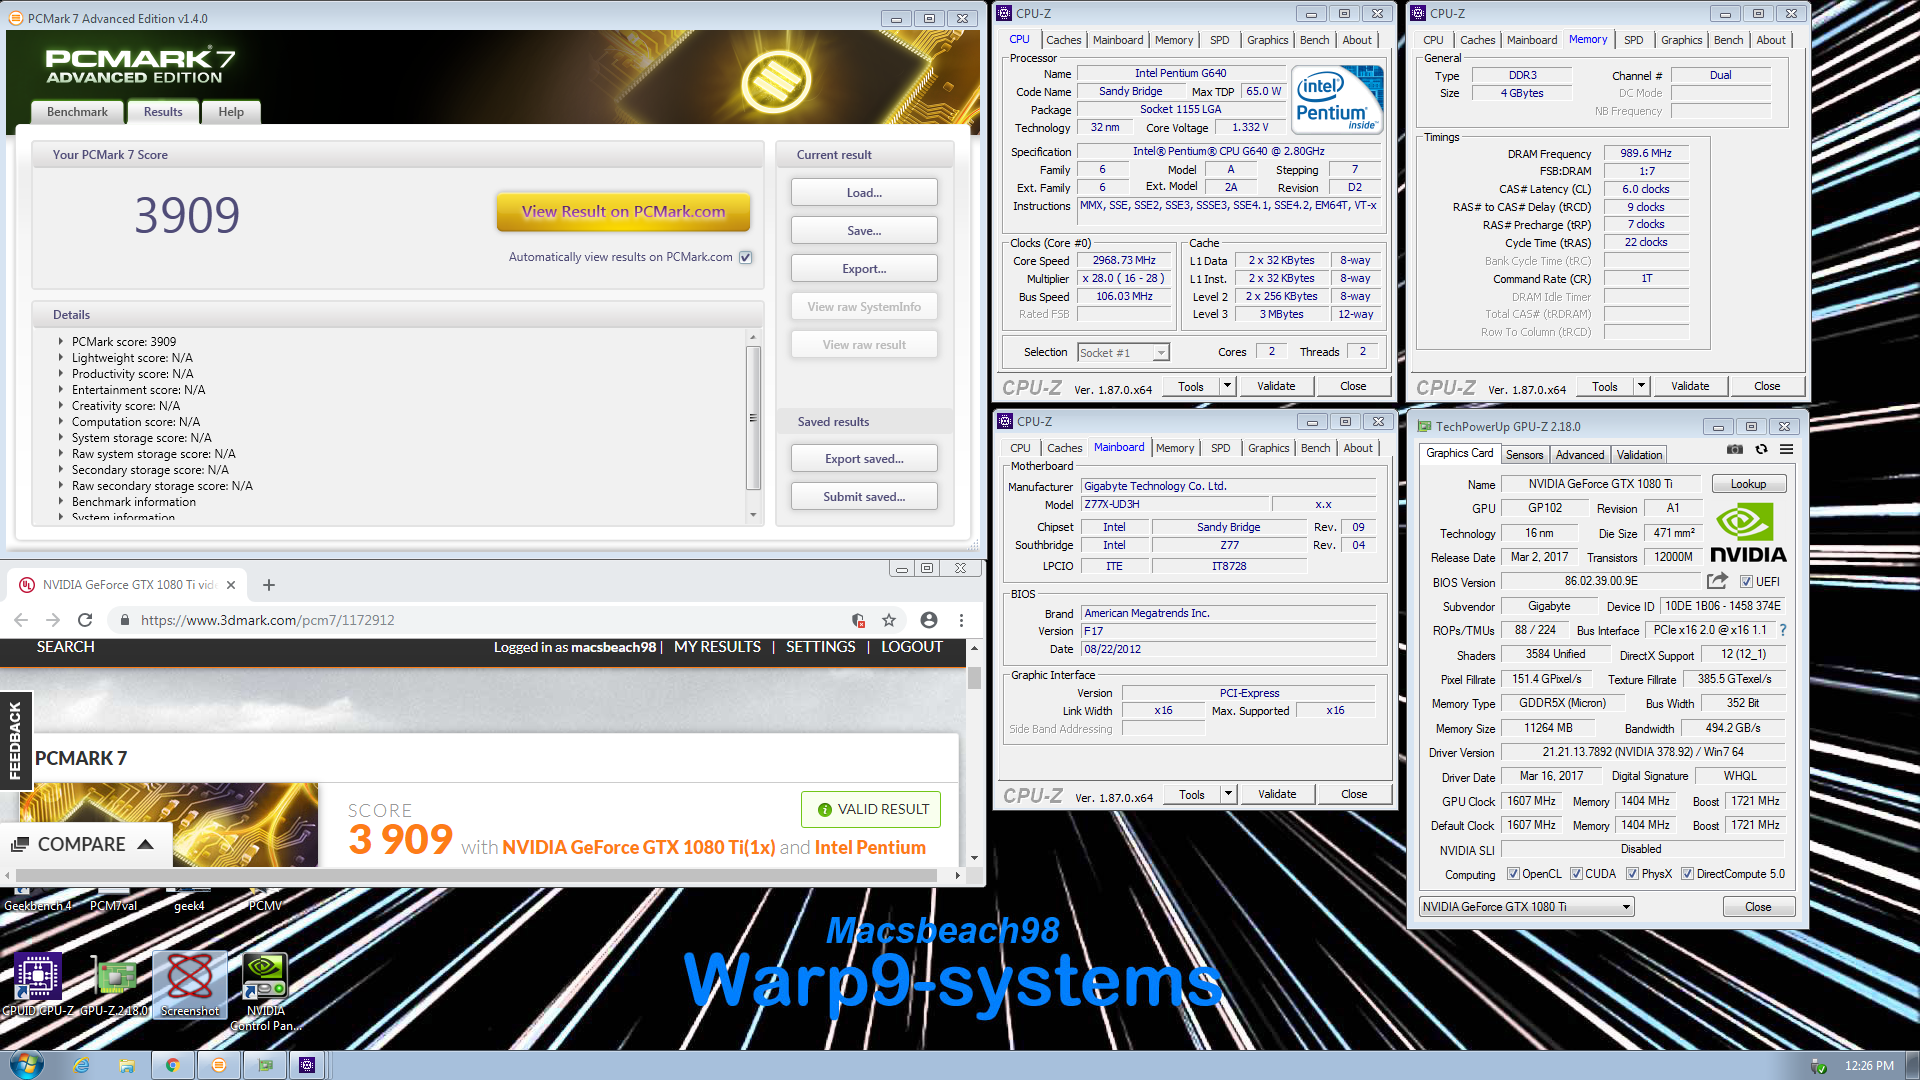Click the GPU-Z.2.18.0 desktop icon
This screenshot has width=1920, height=1080.
115,985
